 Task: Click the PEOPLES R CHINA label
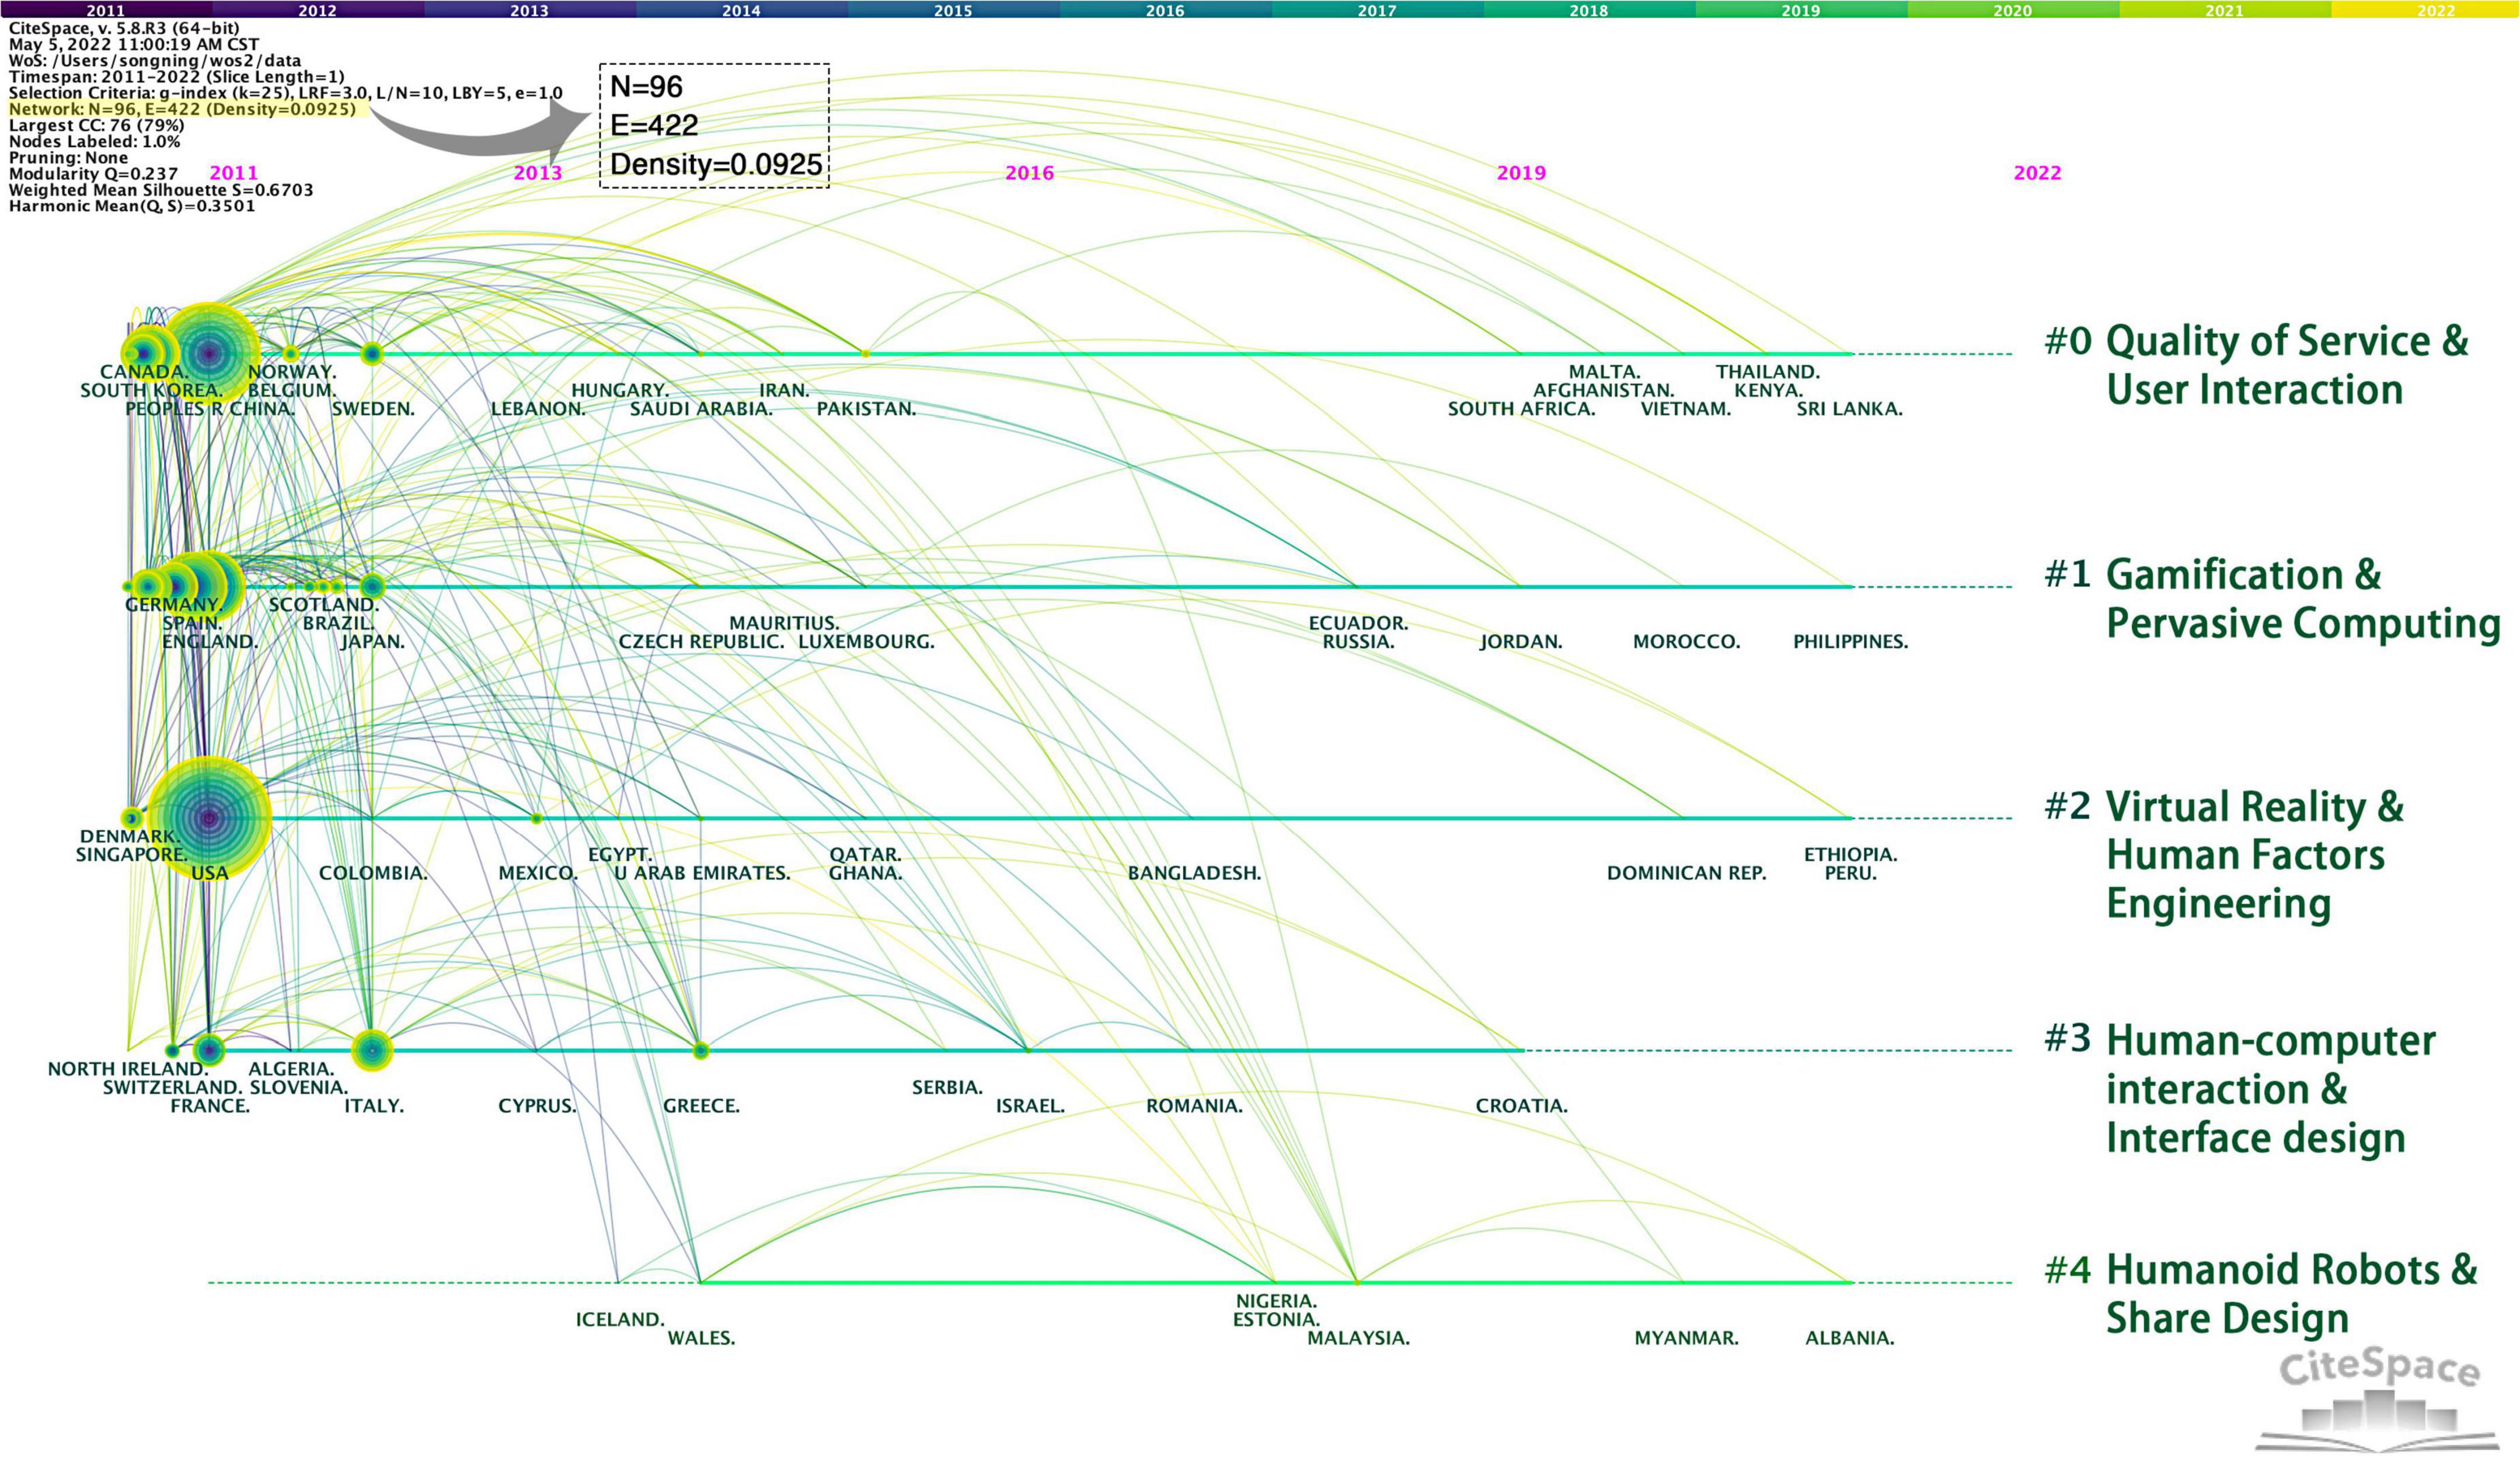(x=210, y=409)
